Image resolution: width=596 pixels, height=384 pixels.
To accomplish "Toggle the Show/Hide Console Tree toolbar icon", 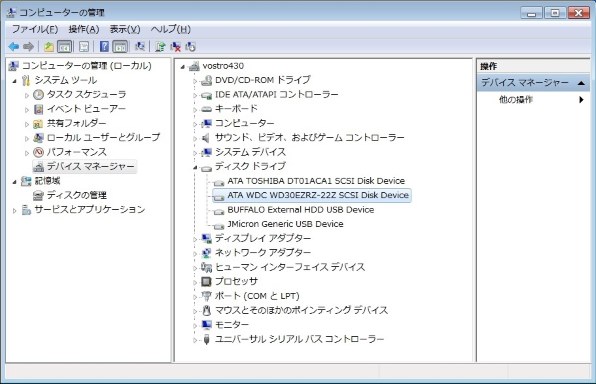I will (65, 47).
